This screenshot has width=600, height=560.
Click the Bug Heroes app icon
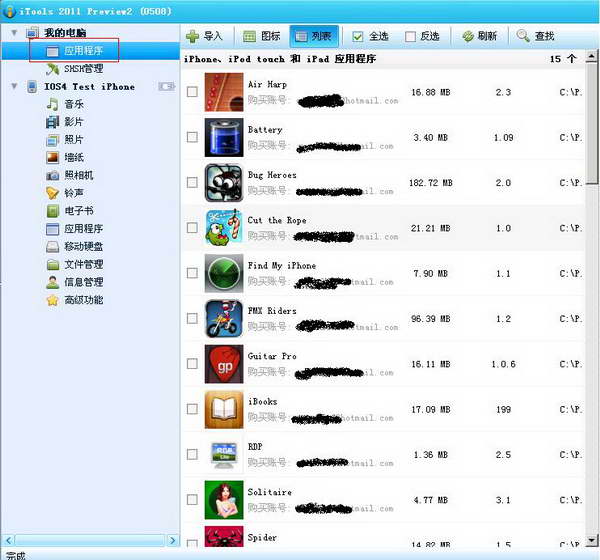point(224,183)
